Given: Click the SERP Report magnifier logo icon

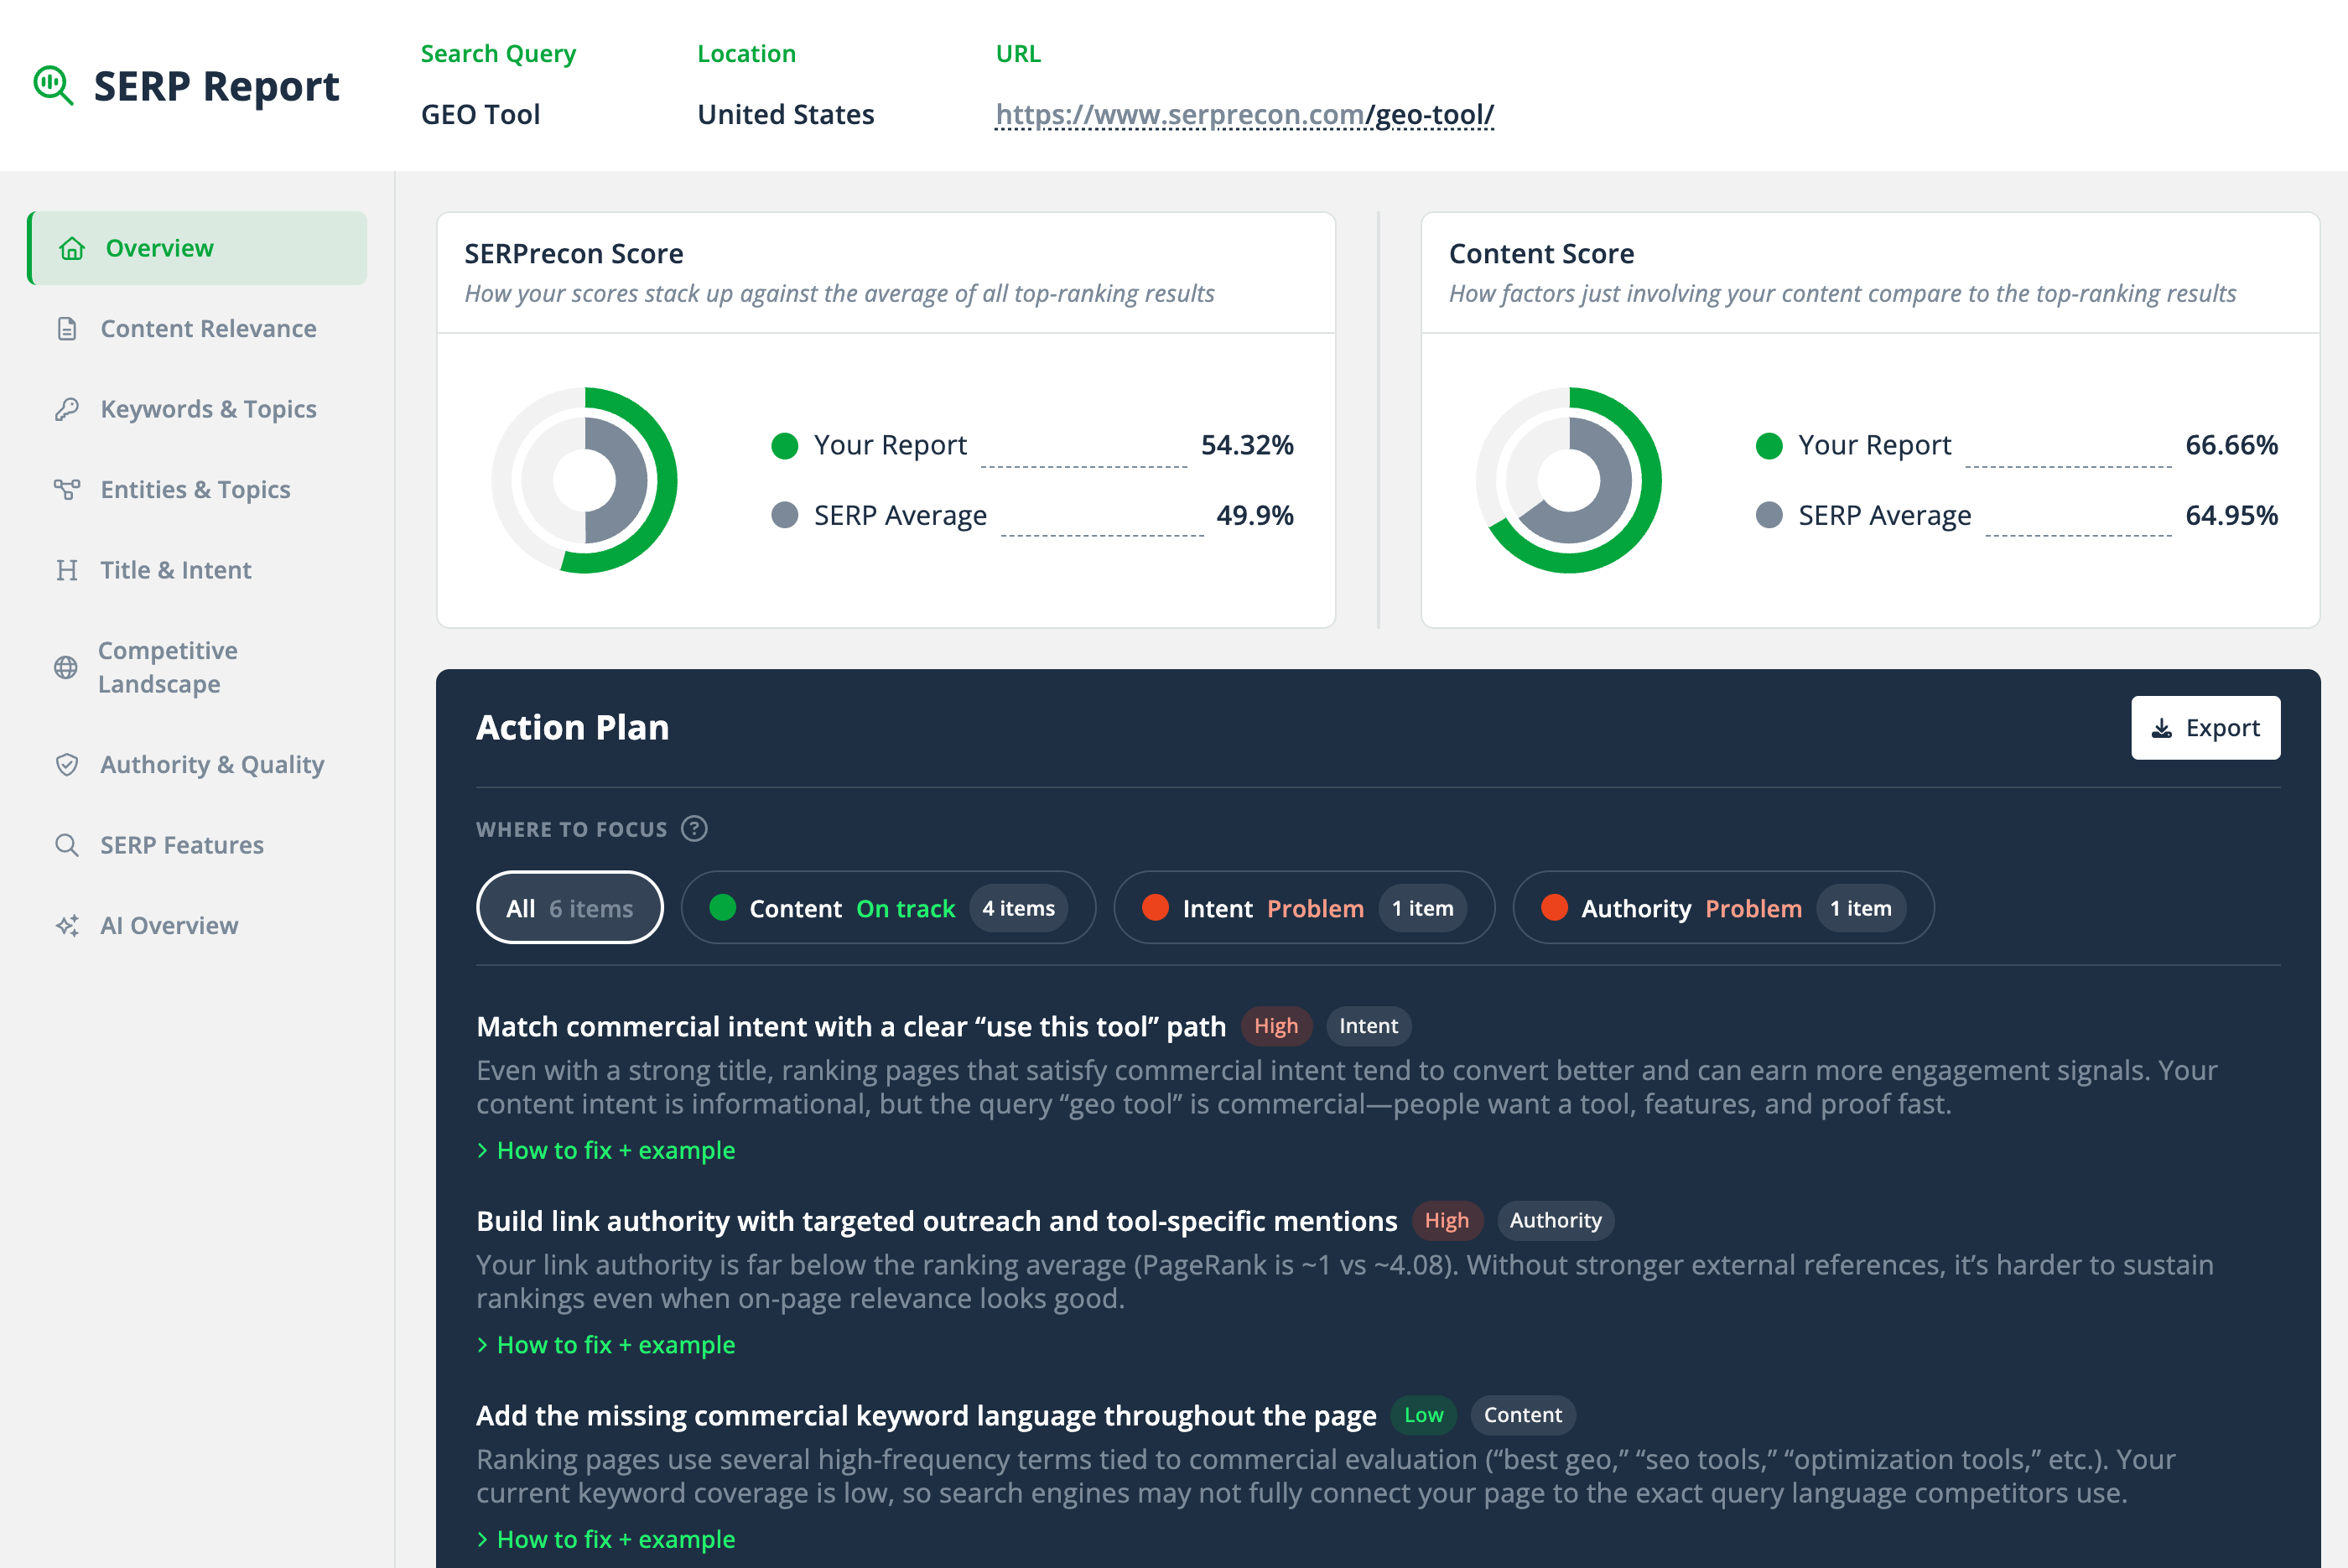Looking at the screenshot, I should [x=53, y=86].
